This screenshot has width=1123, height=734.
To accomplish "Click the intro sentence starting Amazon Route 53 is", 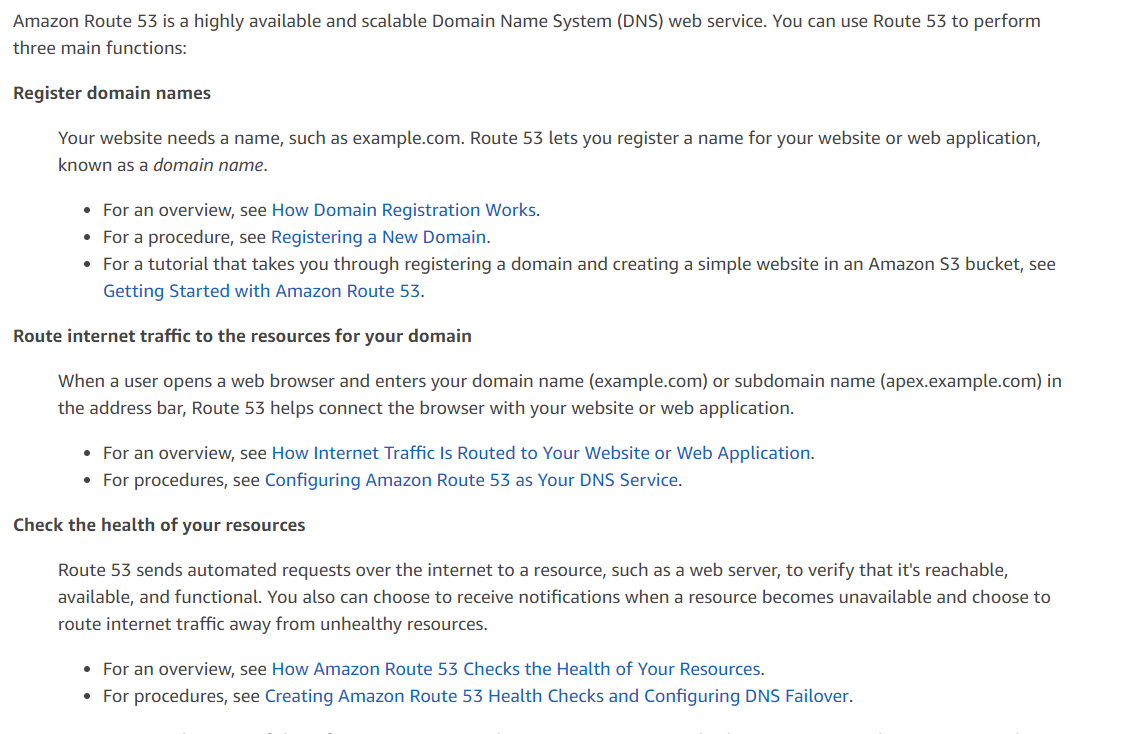I will 526,34.
